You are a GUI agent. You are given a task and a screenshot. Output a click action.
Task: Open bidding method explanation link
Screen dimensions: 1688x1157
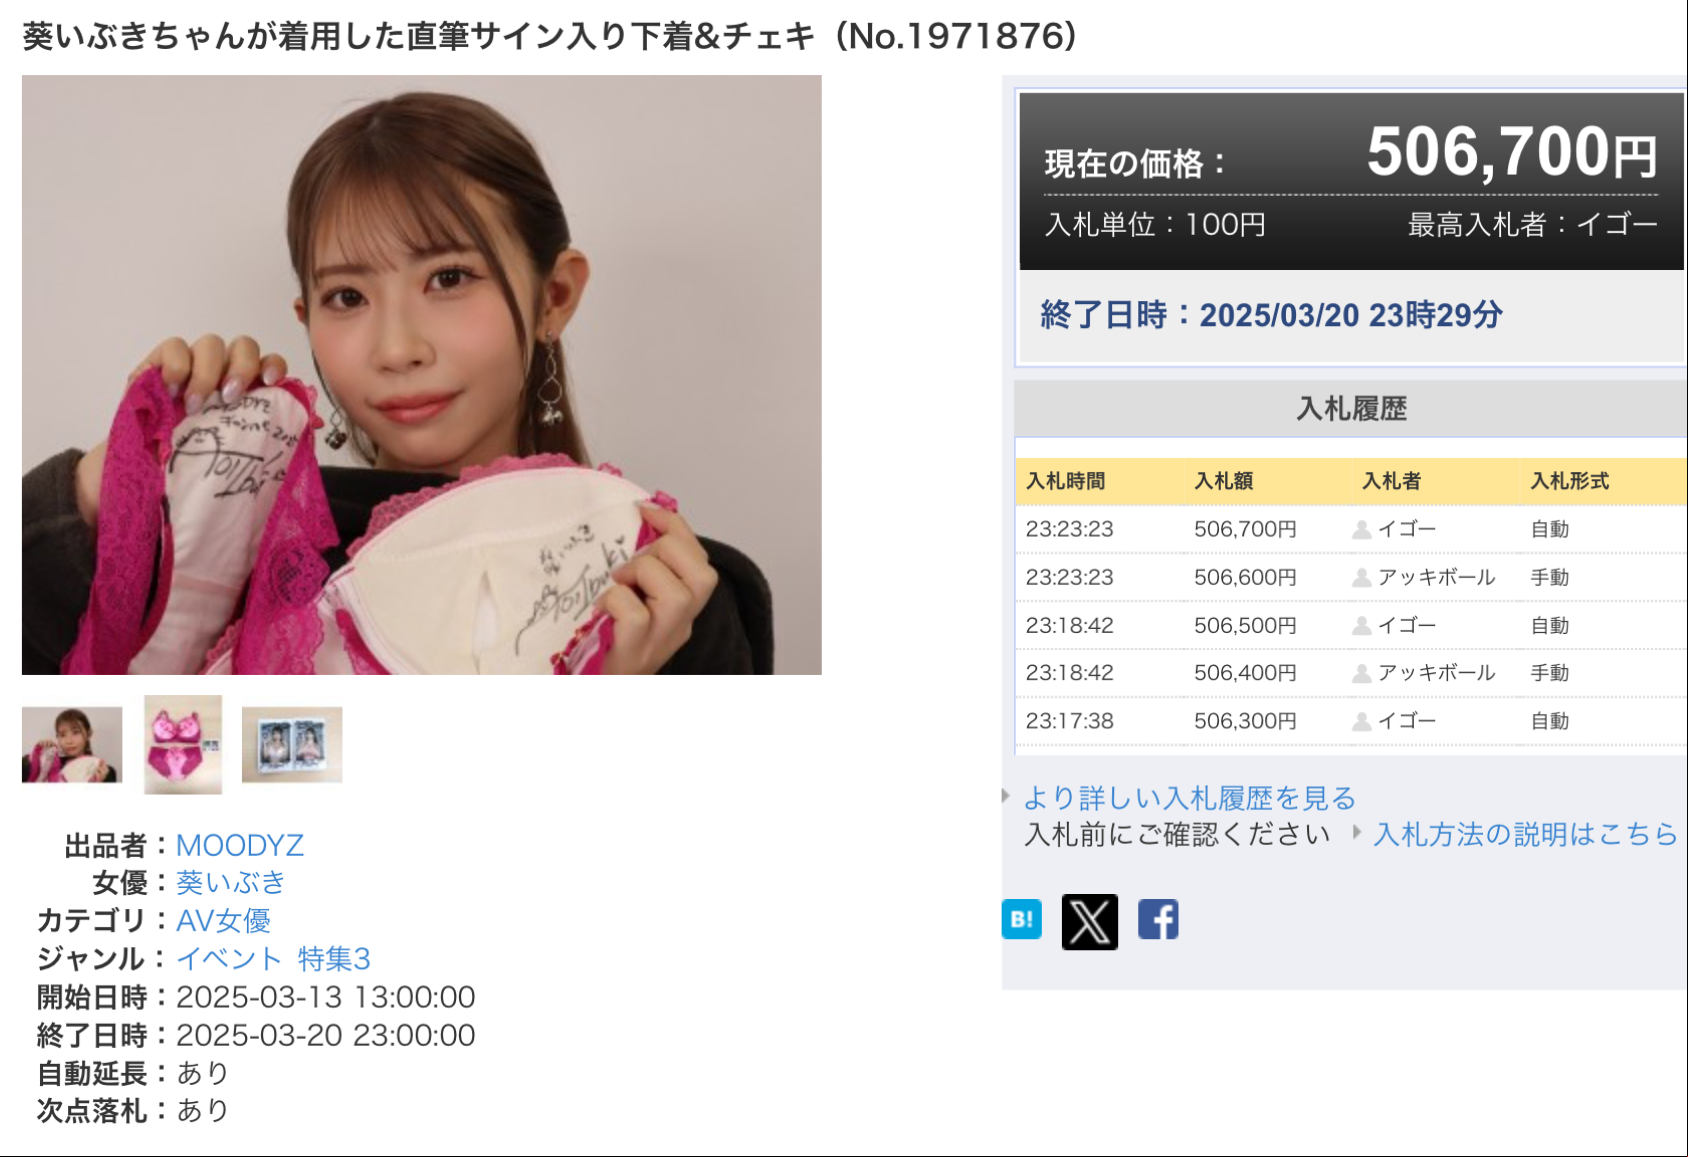[1525, 834]
